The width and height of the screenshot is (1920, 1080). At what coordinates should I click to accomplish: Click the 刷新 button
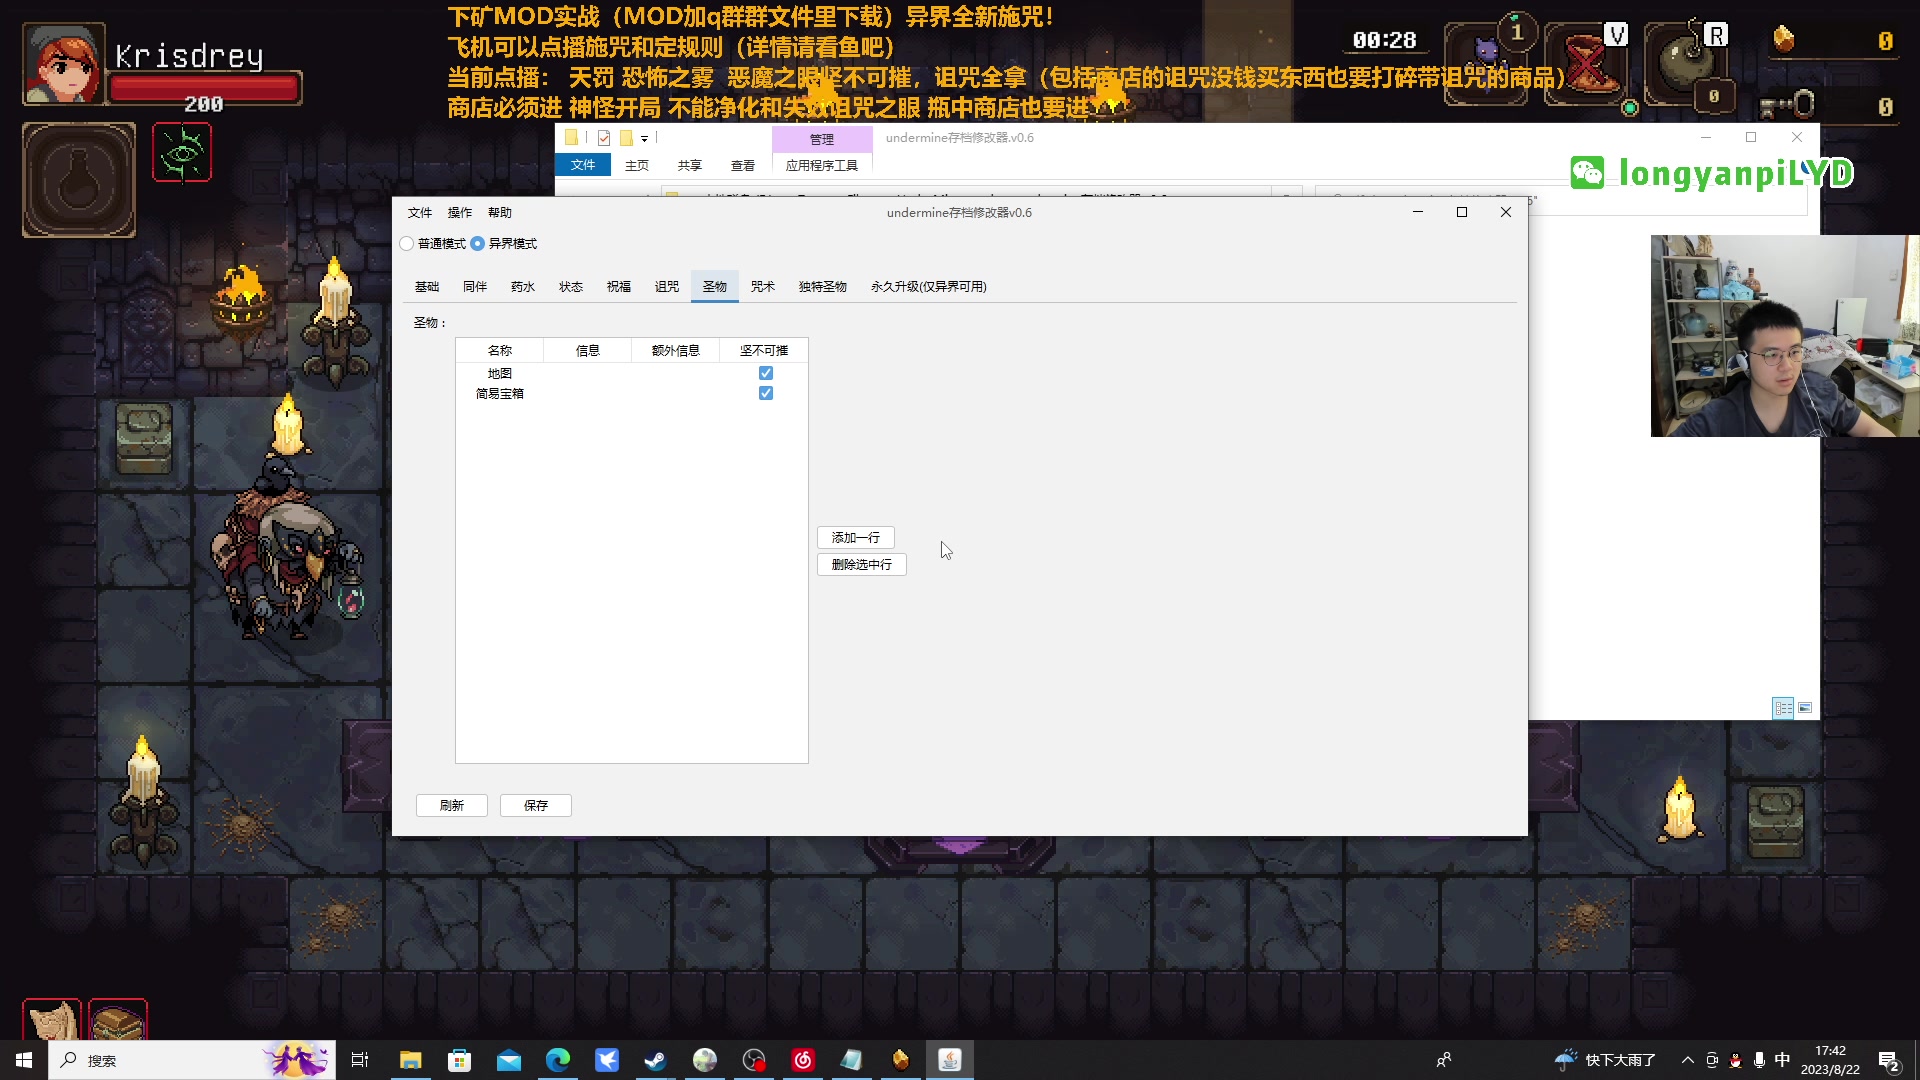click(452, 806)
